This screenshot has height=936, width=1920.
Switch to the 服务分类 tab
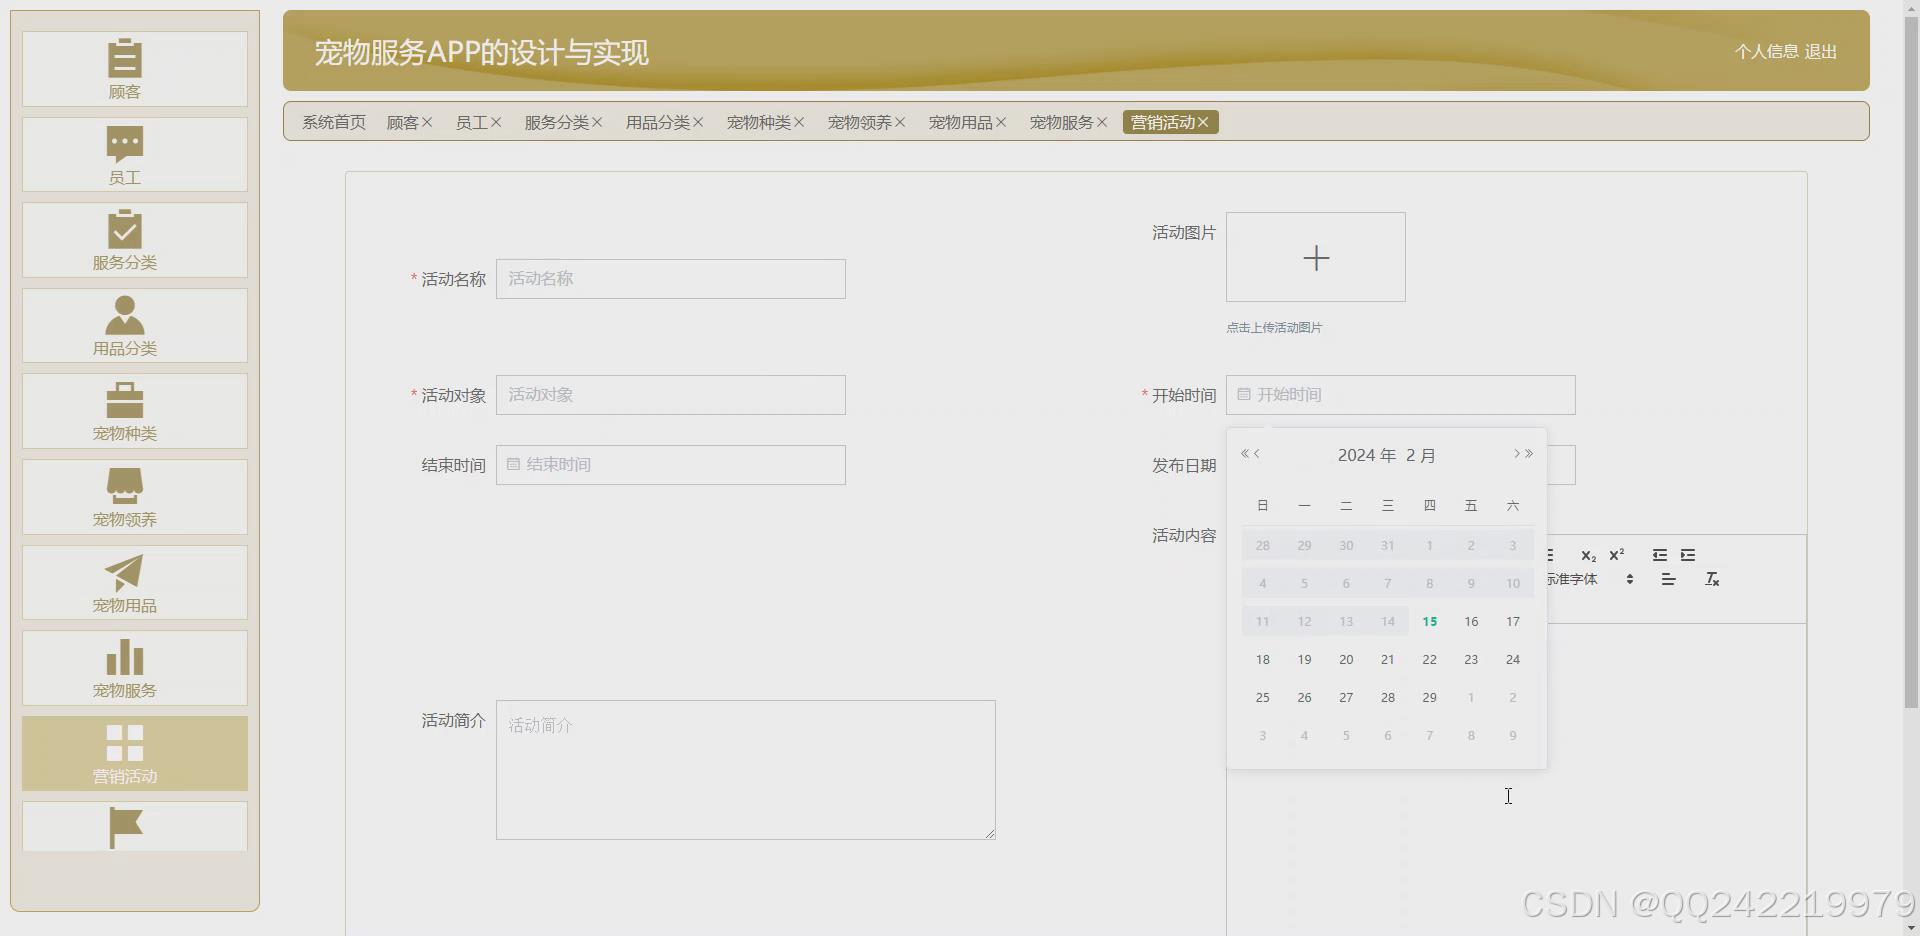coord(557,122)
